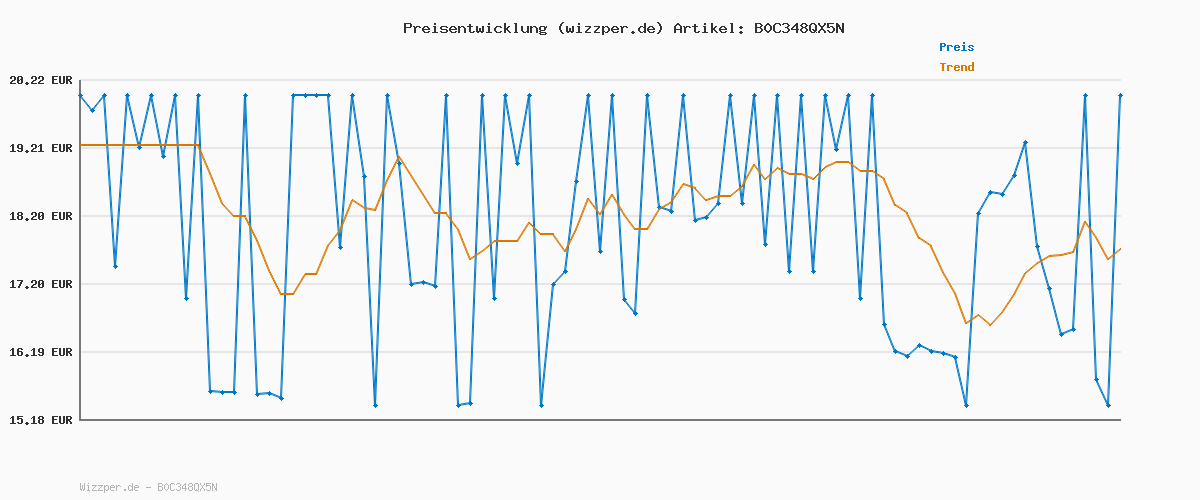Click the blue price peak just above 19.21 EUR gridline
The height and width of the screenshot is (500, 1200).
pyautogui.click(x=1025, y=142)
